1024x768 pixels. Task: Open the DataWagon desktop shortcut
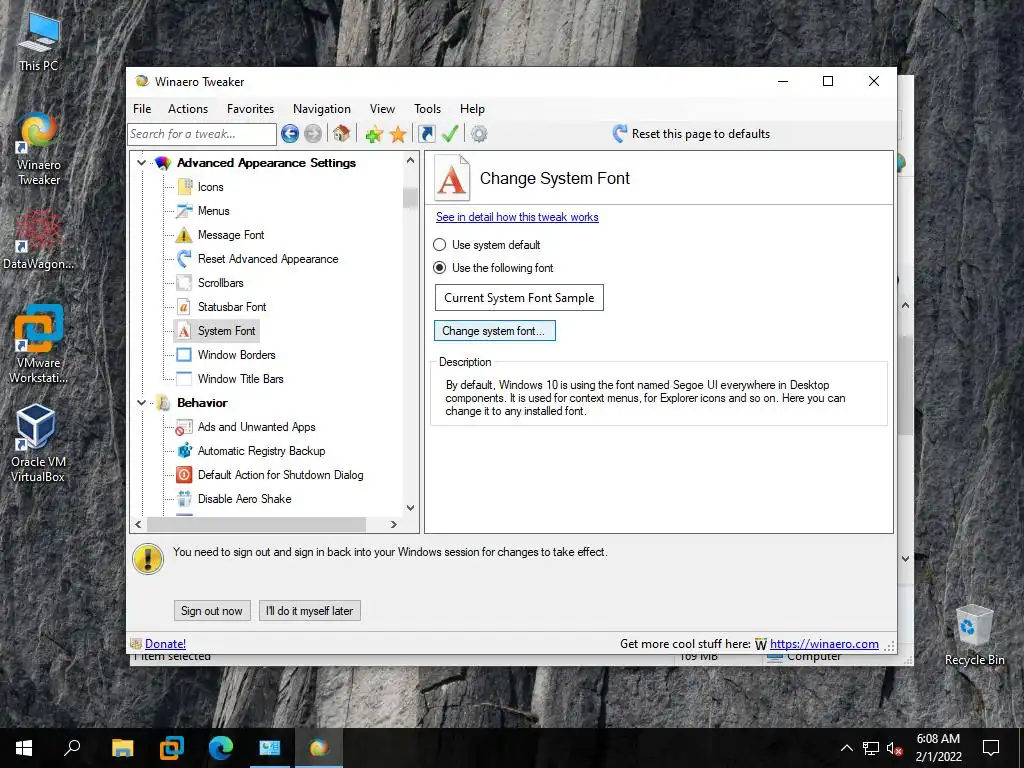pos(38,240)
